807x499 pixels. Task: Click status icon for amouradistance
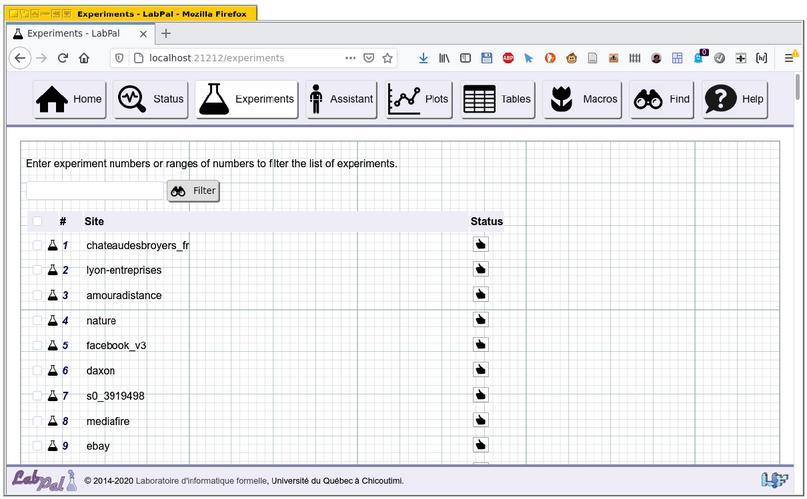pos(481,294)
